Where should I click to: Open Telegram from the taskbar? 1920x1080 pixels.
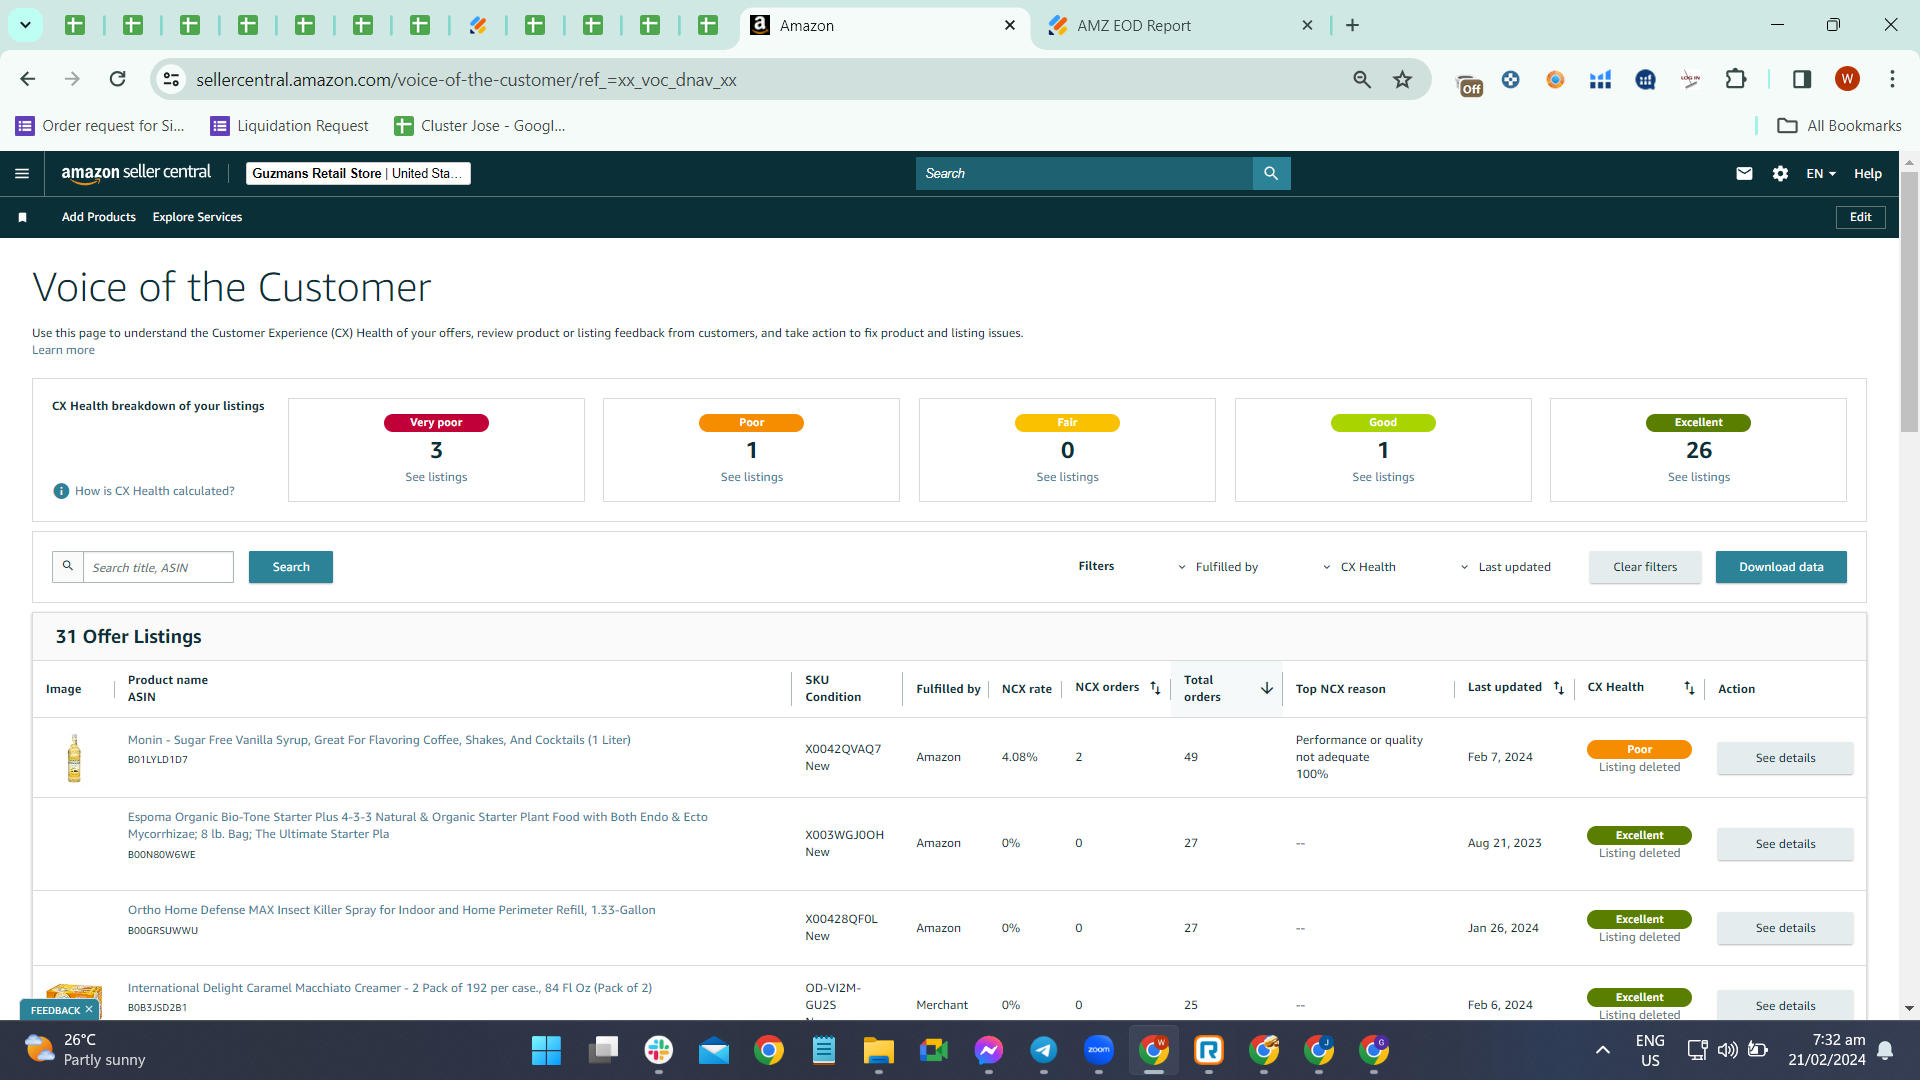[1044, 1050]
